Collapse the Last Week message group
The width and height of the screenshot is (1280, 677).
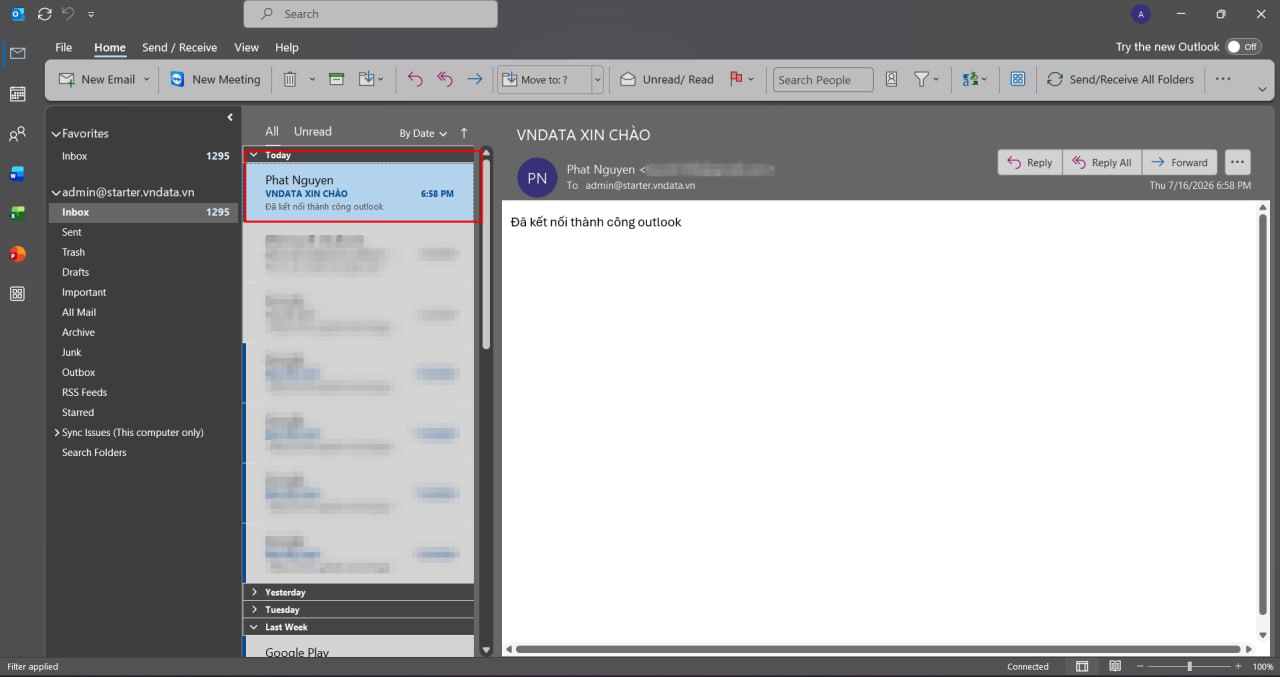pyautogui.click(x=255, y=627)
